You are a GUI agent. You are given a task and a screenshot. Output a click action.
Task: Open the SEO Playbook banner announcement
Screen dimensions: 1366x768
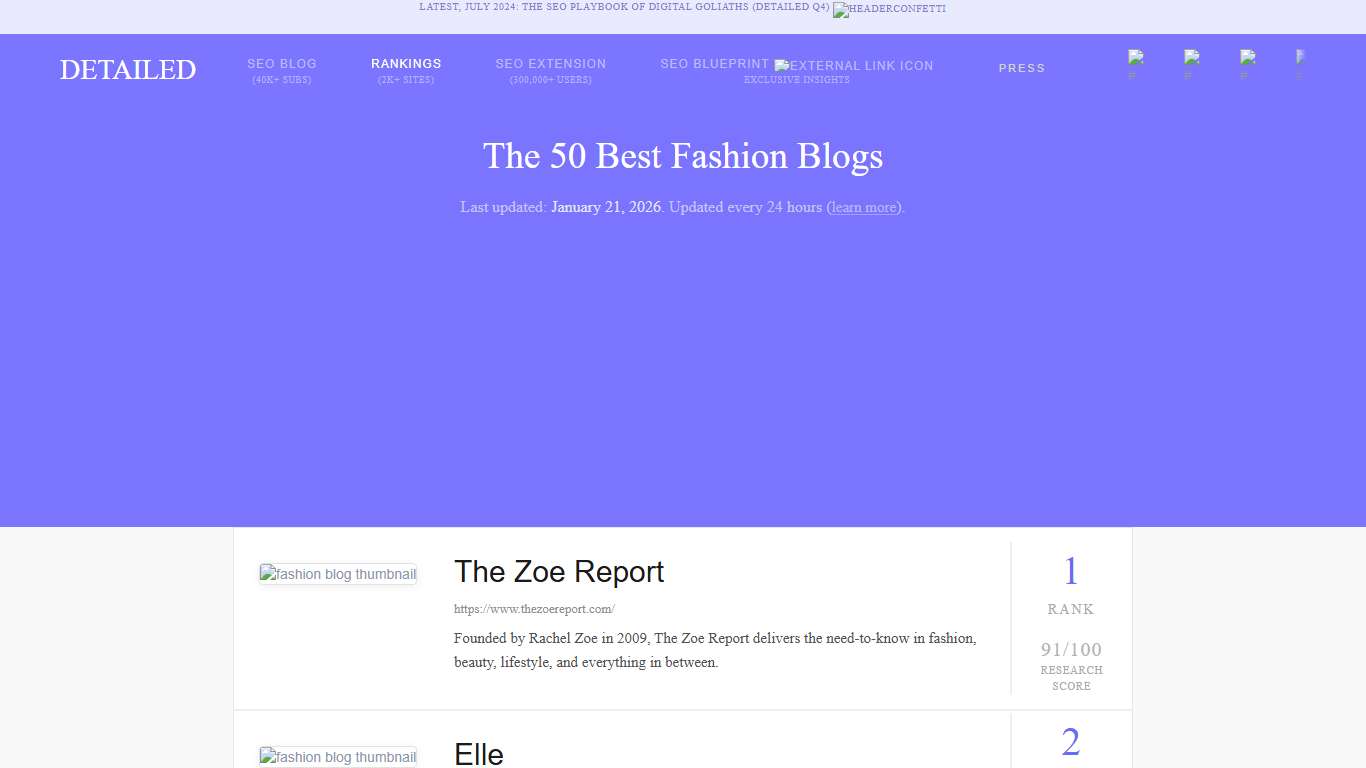(621, 7)
